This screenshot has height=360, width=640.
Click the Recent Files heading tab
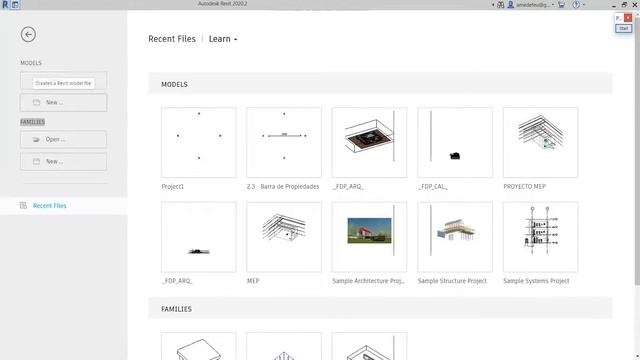click(172, 39)
